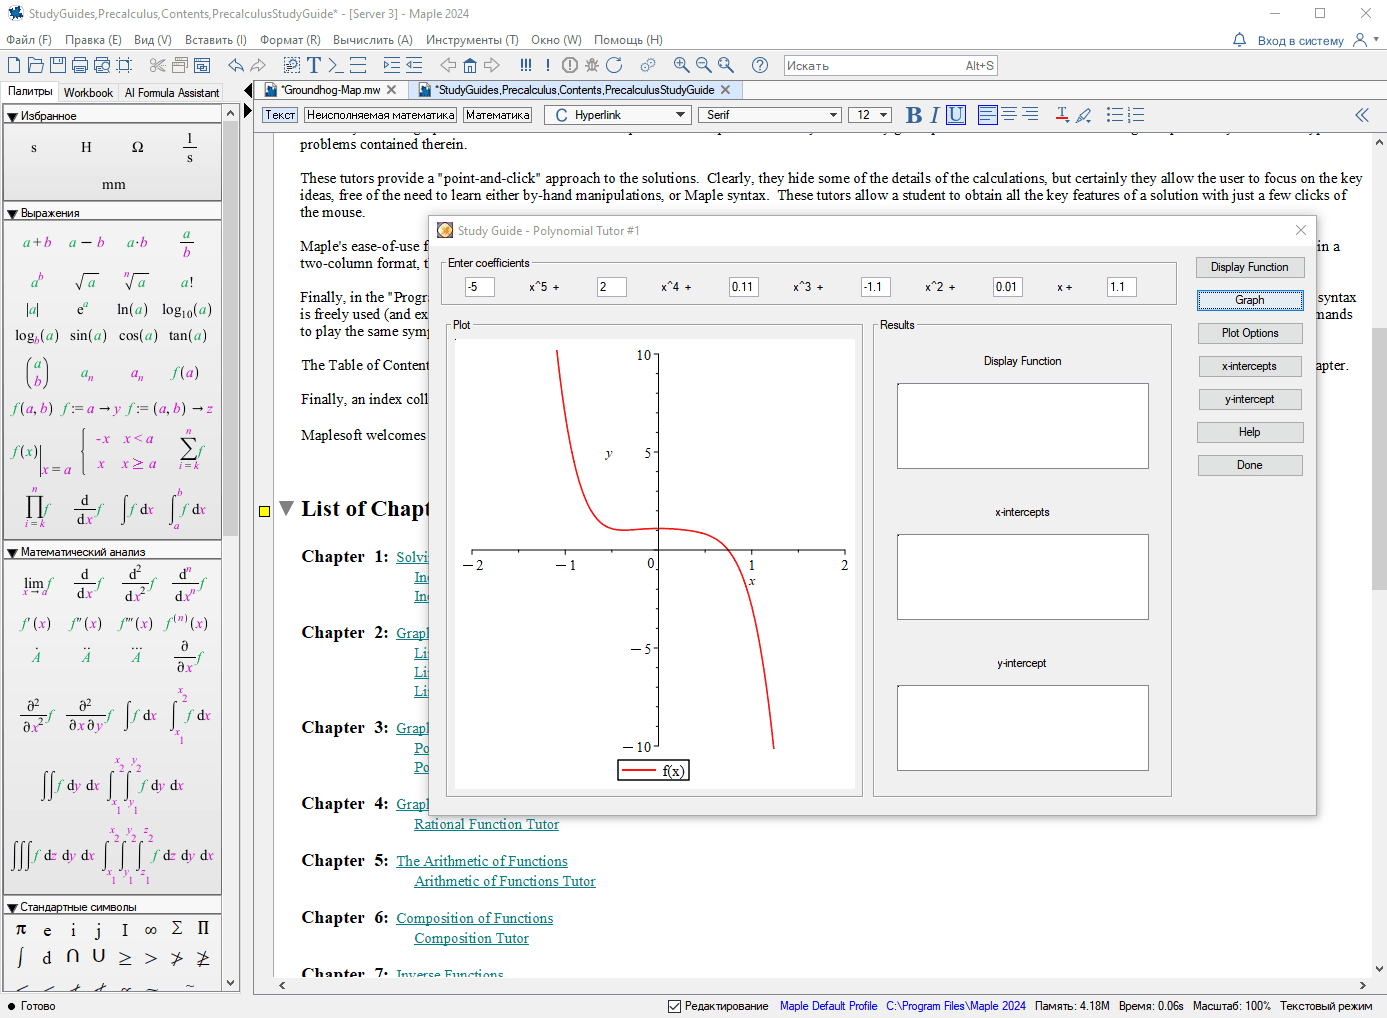Viewport: 1387px width, 1018px height.
Task: Click the Save floppy disk icon
Action: 58,65
